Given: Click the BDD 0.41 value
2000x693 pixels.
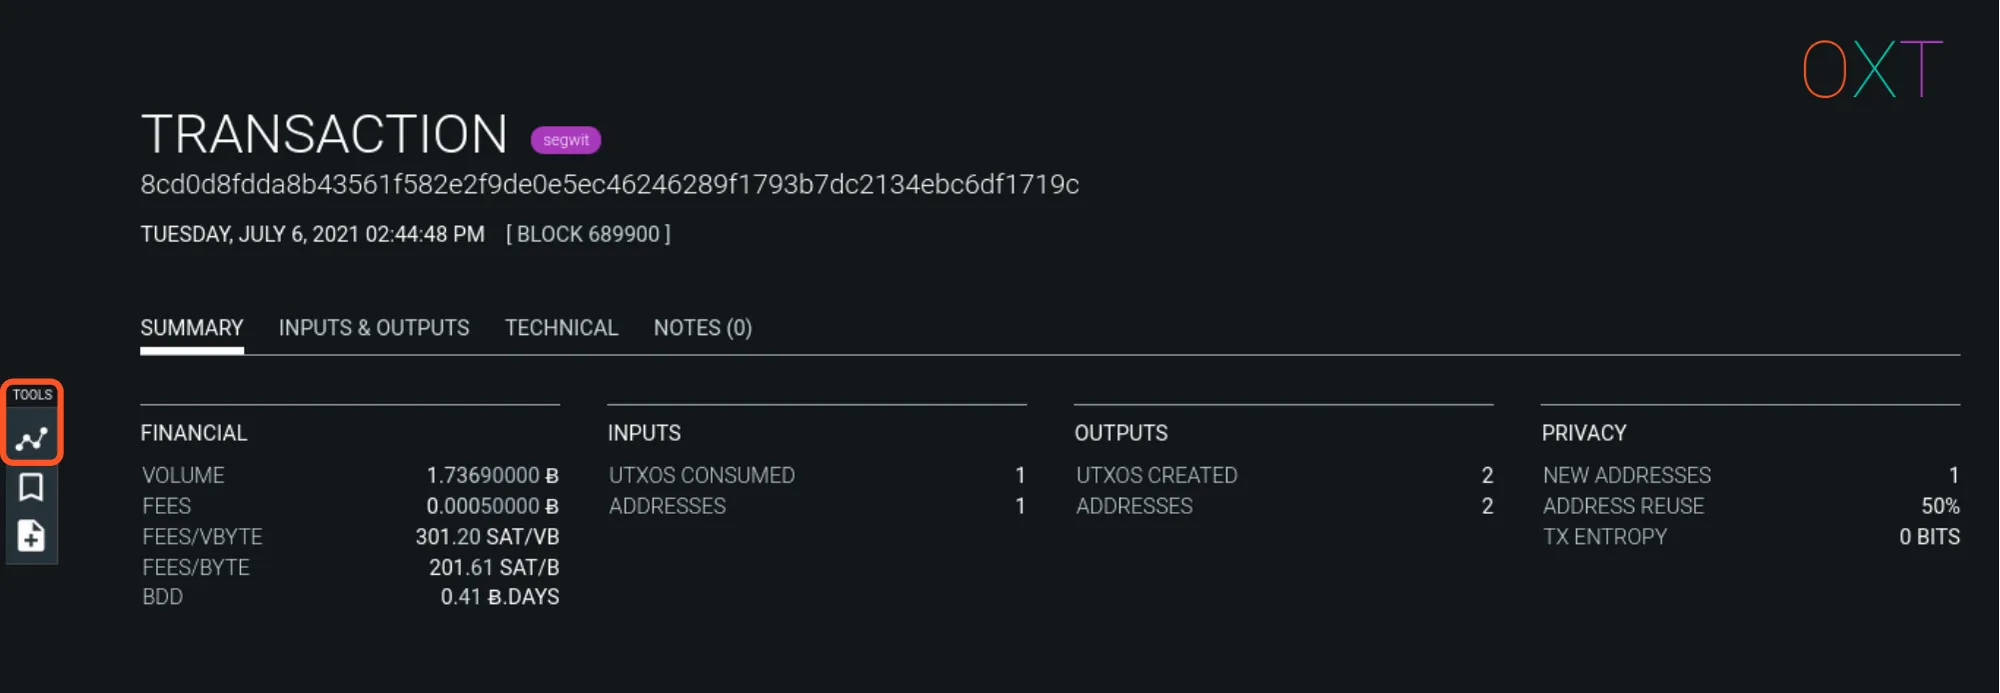Looking at the screenshot, I should [x=499, y=597].
